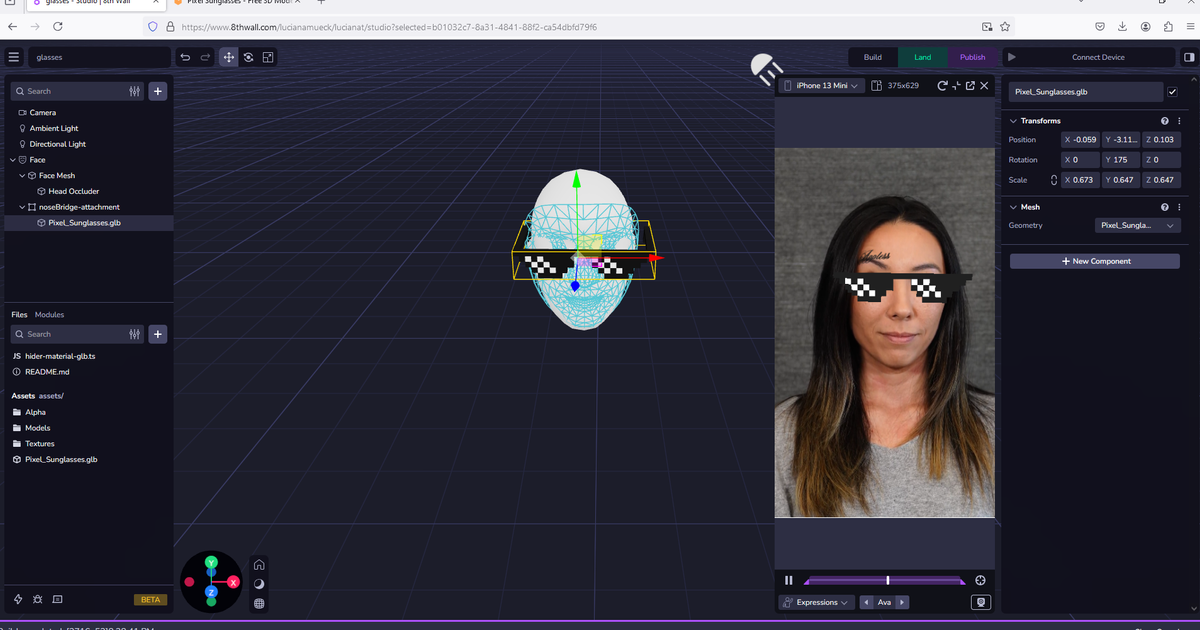Open the debug bug icon at bottom left
This screenshot has width=1200, height=630.
click(x=37, y=599)
